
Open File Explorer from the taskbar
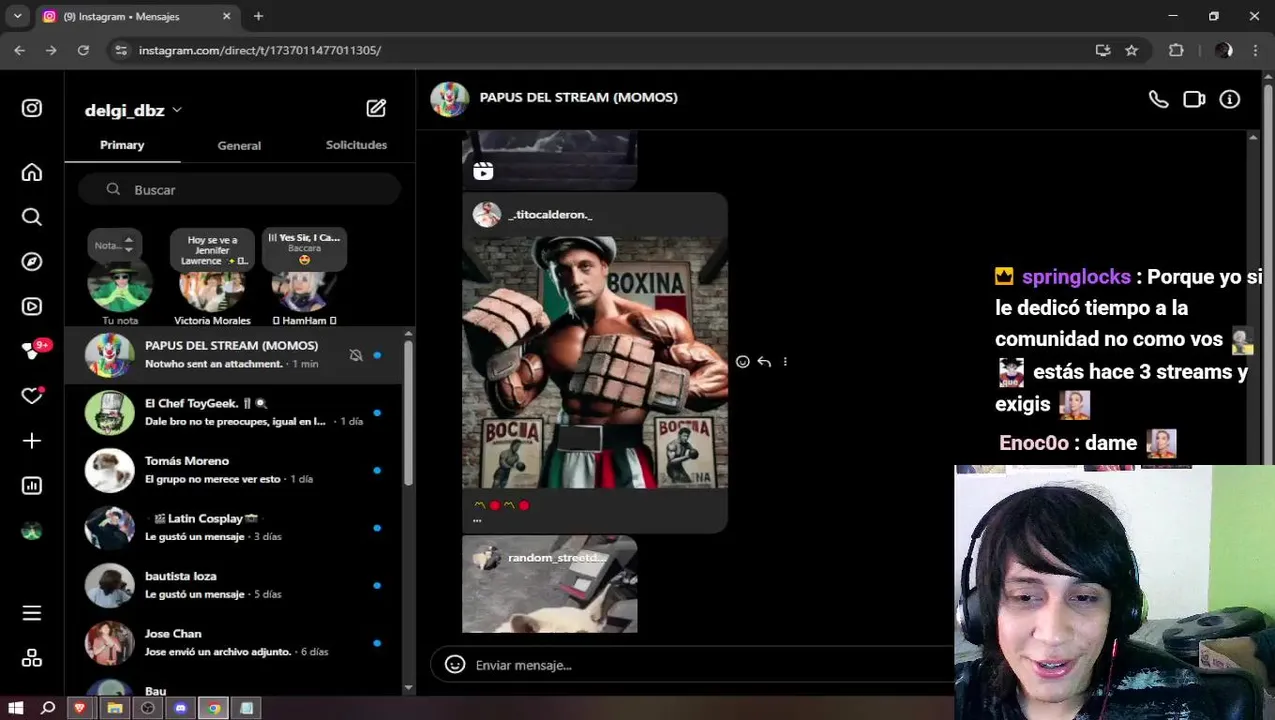tap(114, 708)
